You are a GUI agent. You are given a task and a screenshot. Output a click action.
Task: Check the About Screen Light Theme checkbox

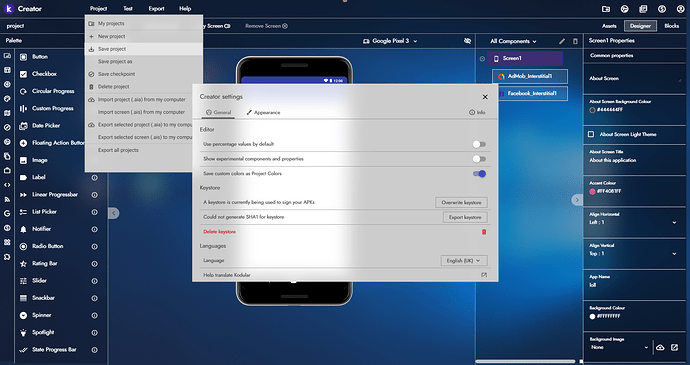[x=591, y=134]
